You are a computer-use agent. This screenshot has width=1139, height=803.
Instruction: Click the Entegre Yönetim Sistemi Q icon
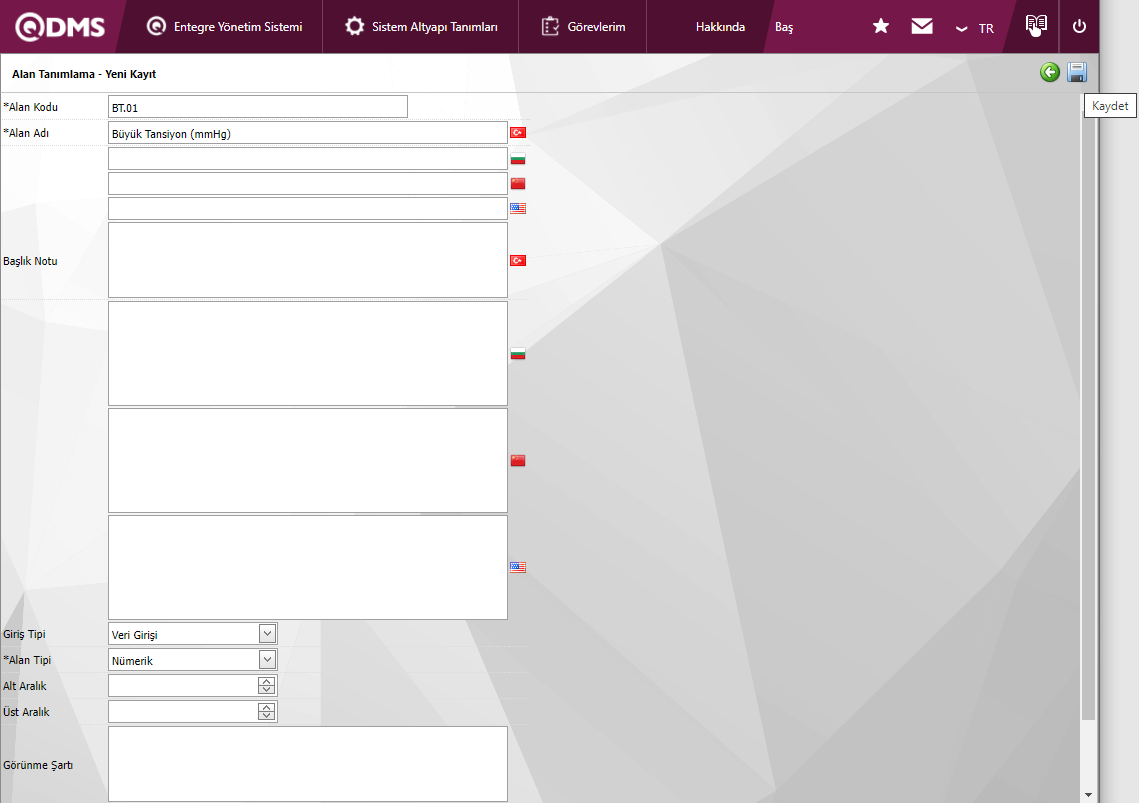tap(156, 26)
